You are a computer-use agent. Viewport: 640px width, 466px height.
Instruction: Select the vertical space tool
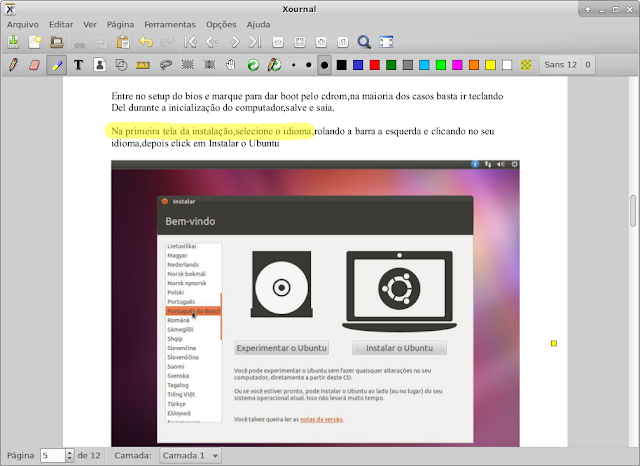coord(209,65)
